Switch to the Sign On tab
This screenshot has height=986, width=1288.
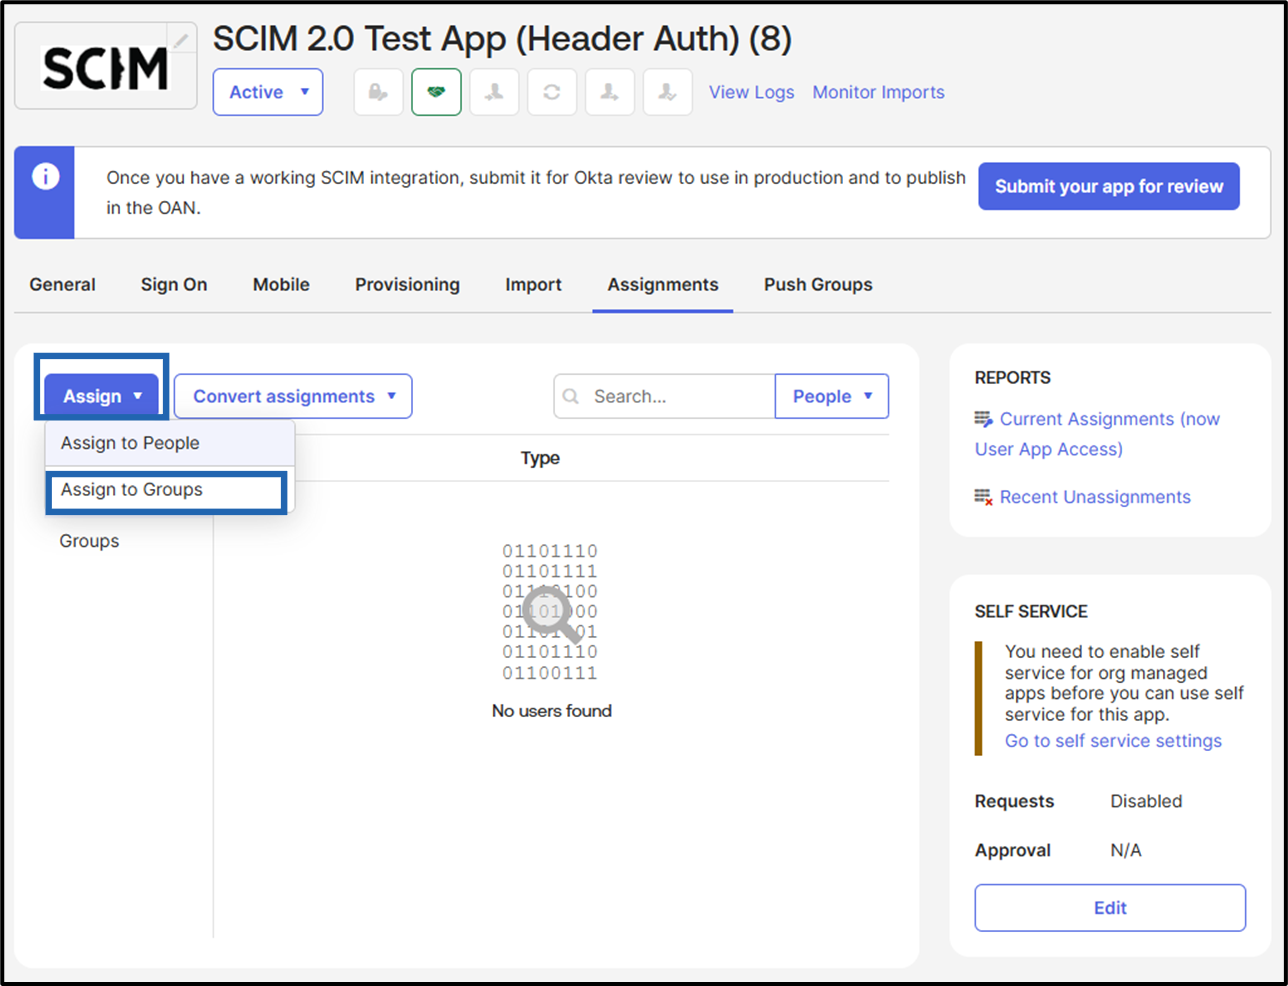click(x=174, y=285)
